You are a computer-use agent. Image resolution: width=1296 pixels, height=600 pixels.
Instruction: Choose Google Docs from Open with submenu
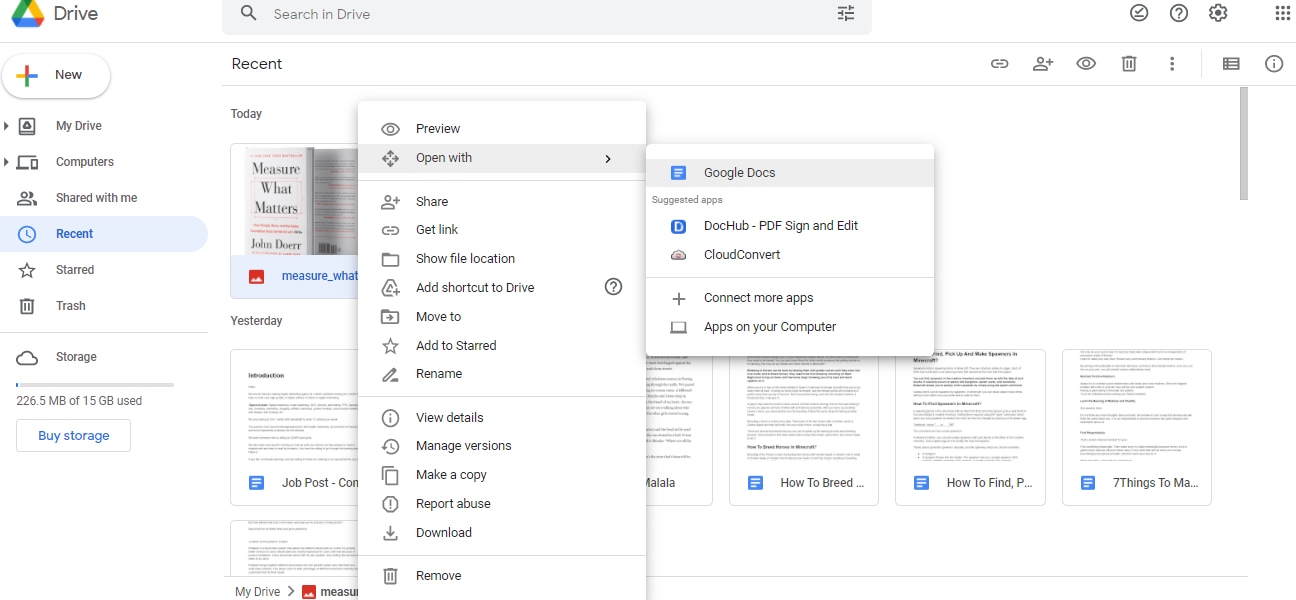click(x=739, y=173)
